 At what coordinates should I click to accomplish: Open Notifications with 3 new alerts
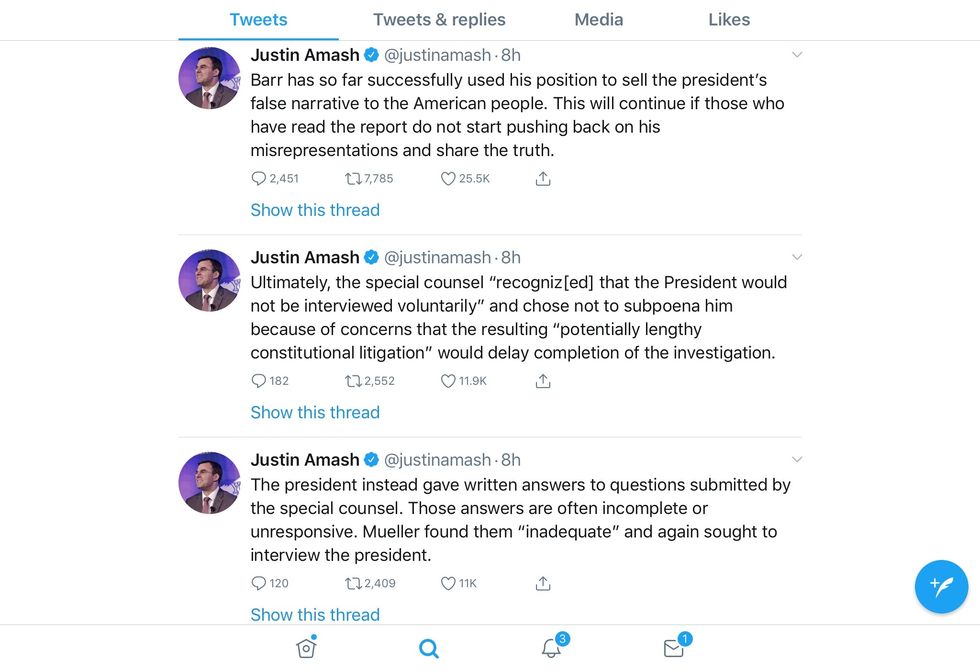coord(552,647)
